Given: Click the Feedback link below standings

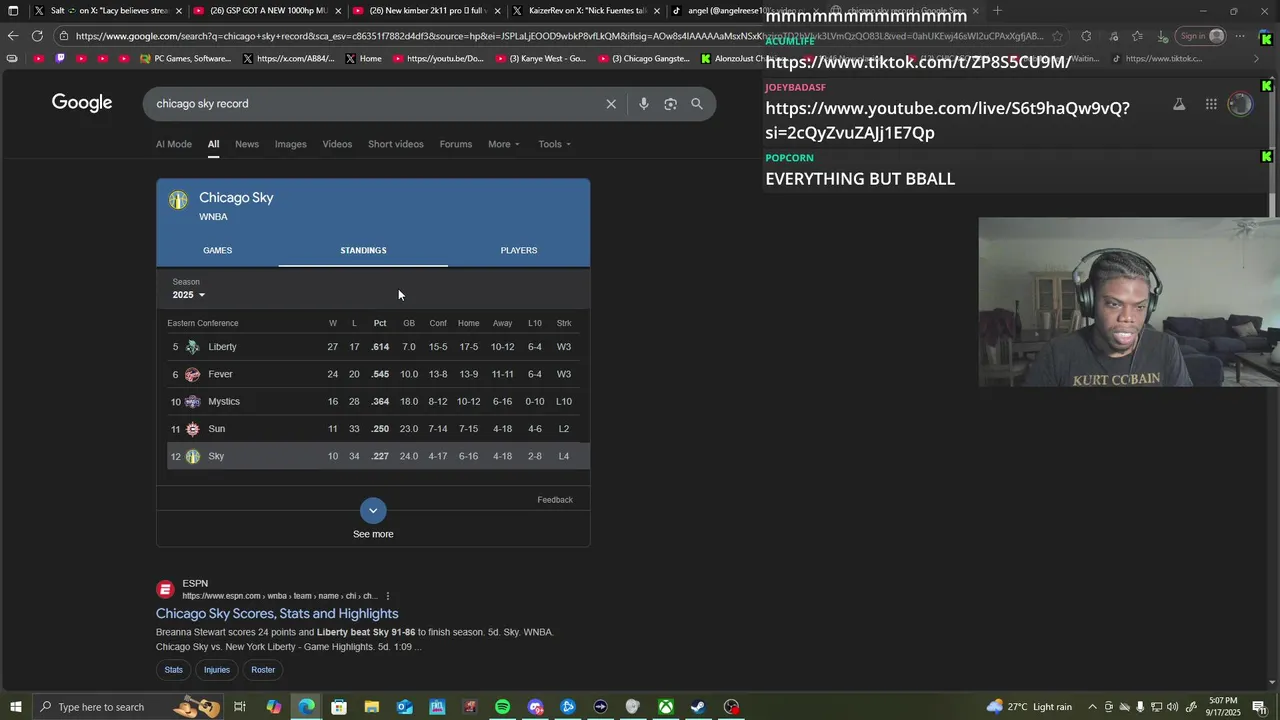Looking at the screenshot, I should pos(555,500).
